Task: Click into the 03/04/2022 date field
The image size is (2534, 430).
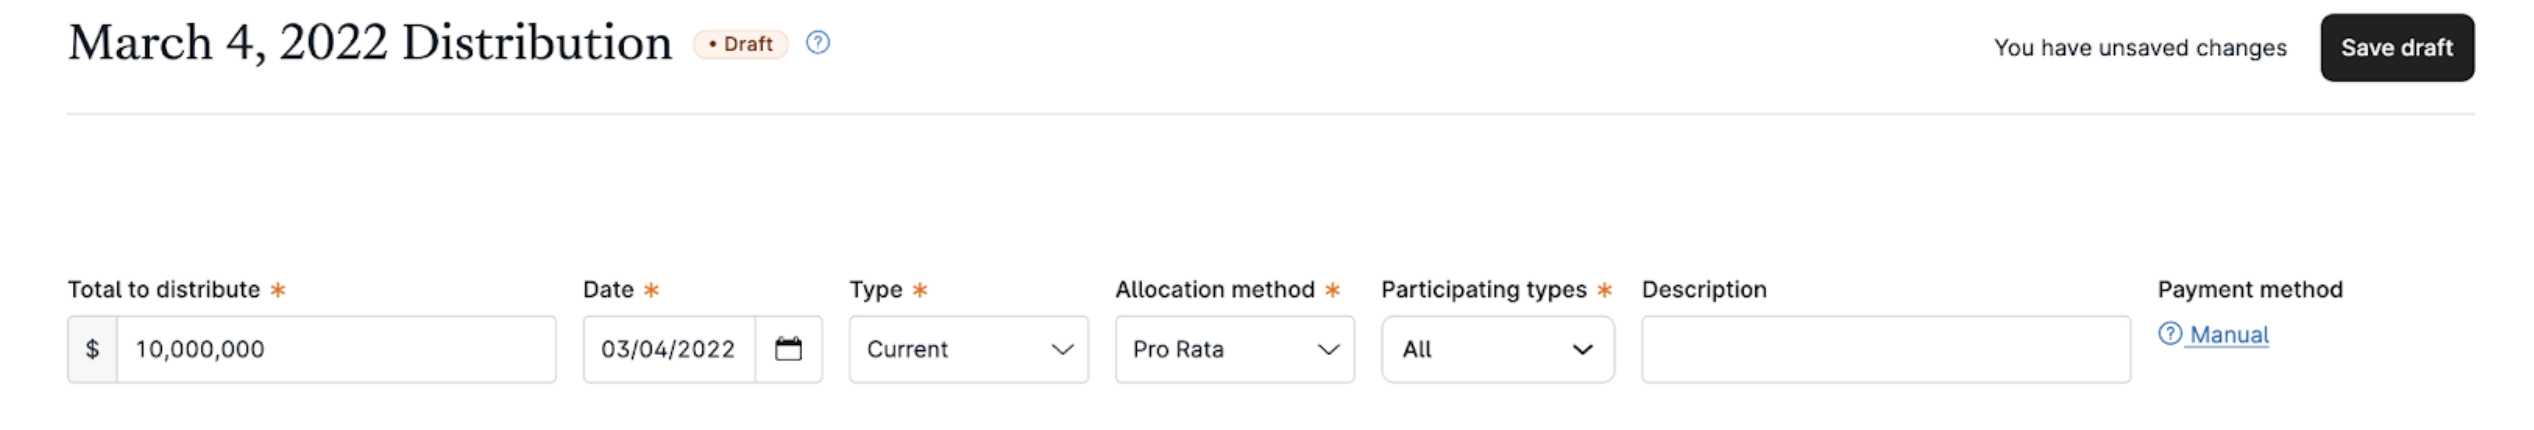Action: pos(668,349)
